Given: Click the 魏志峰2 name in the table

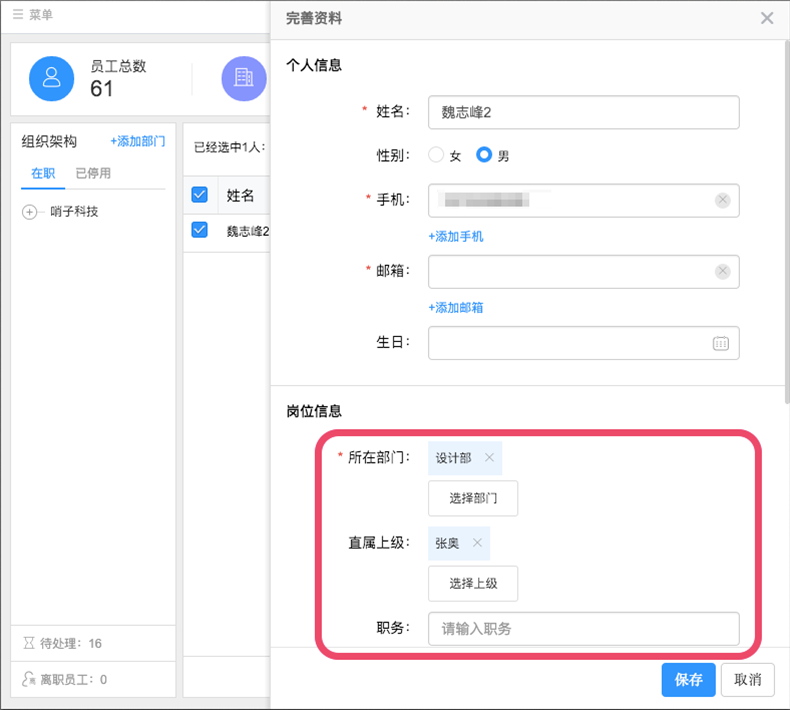Looking at the screenshot, I should coord(247,231).
